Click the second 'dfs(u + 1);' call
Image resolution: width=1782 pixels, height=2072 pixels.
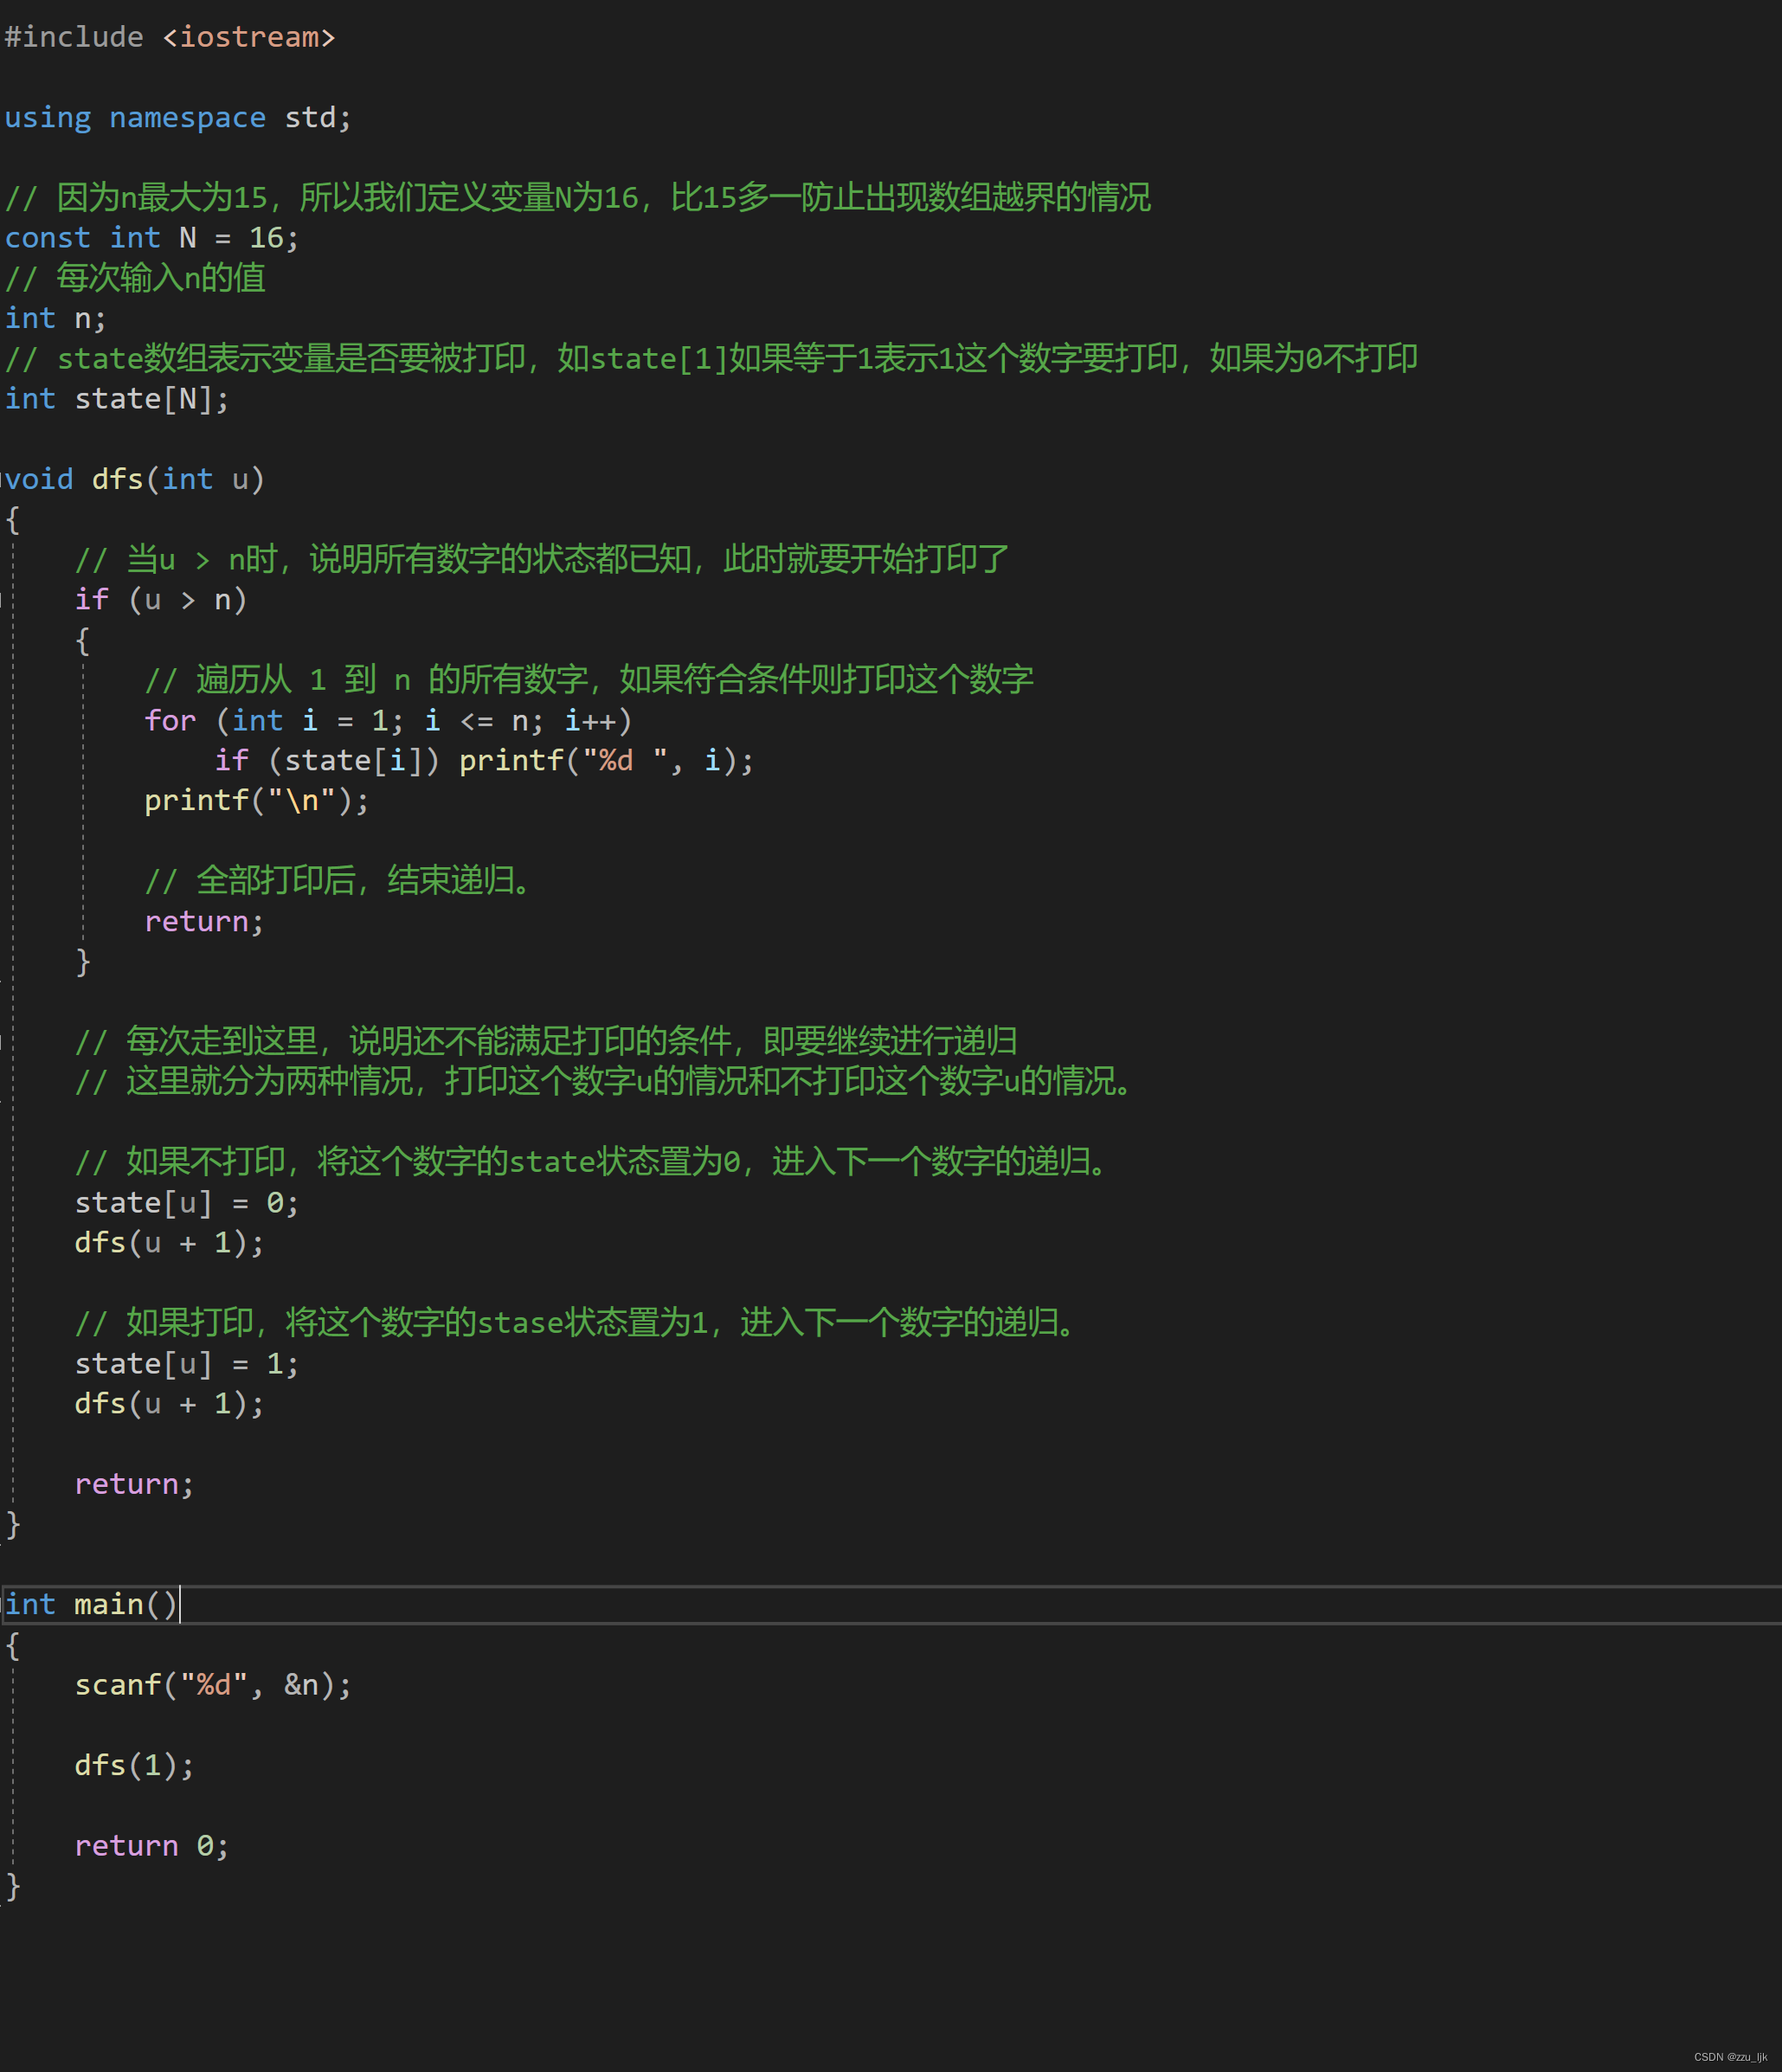(x=169, y=1404)
